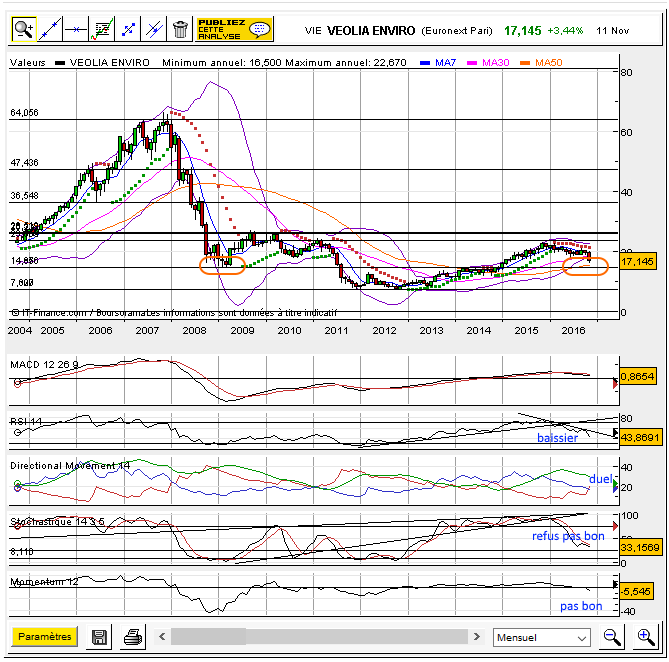Zoom out with the minus magnifier
The height and width of the screenshot is (662, 669).
[612, 637]
